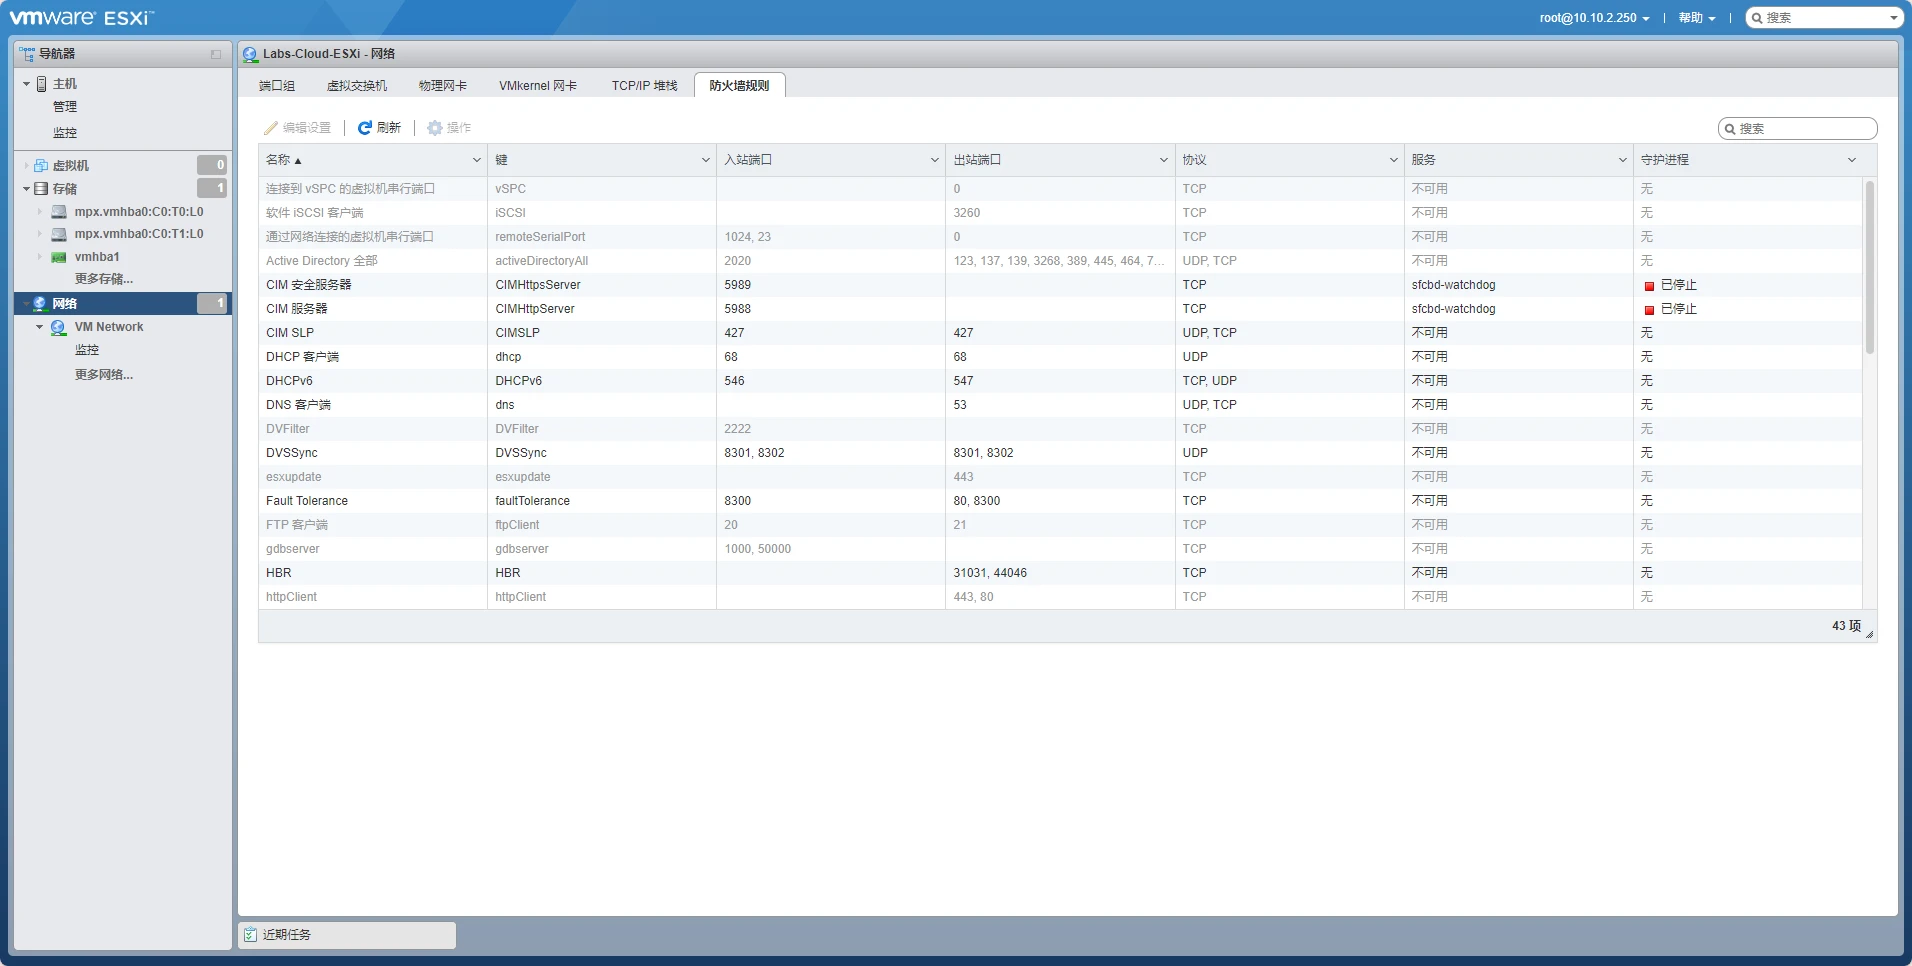
Task: Collapse the host tree node
Action: 27,84
